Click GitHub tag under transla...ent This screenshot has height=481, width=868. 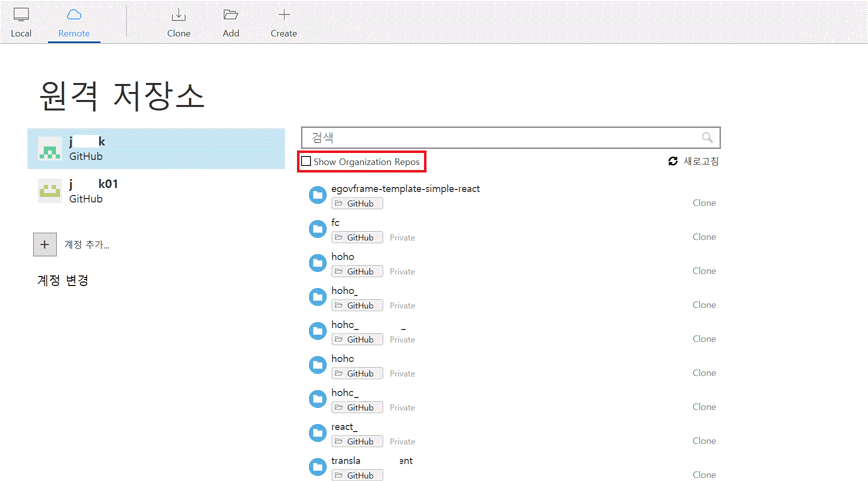(357, 475)
